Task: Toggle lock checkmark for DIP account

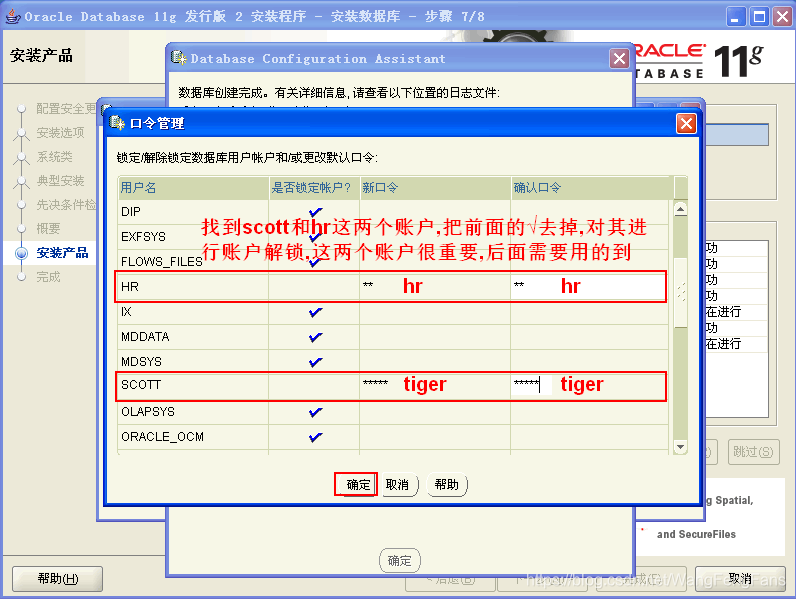Action: click(x=315, y=212)
